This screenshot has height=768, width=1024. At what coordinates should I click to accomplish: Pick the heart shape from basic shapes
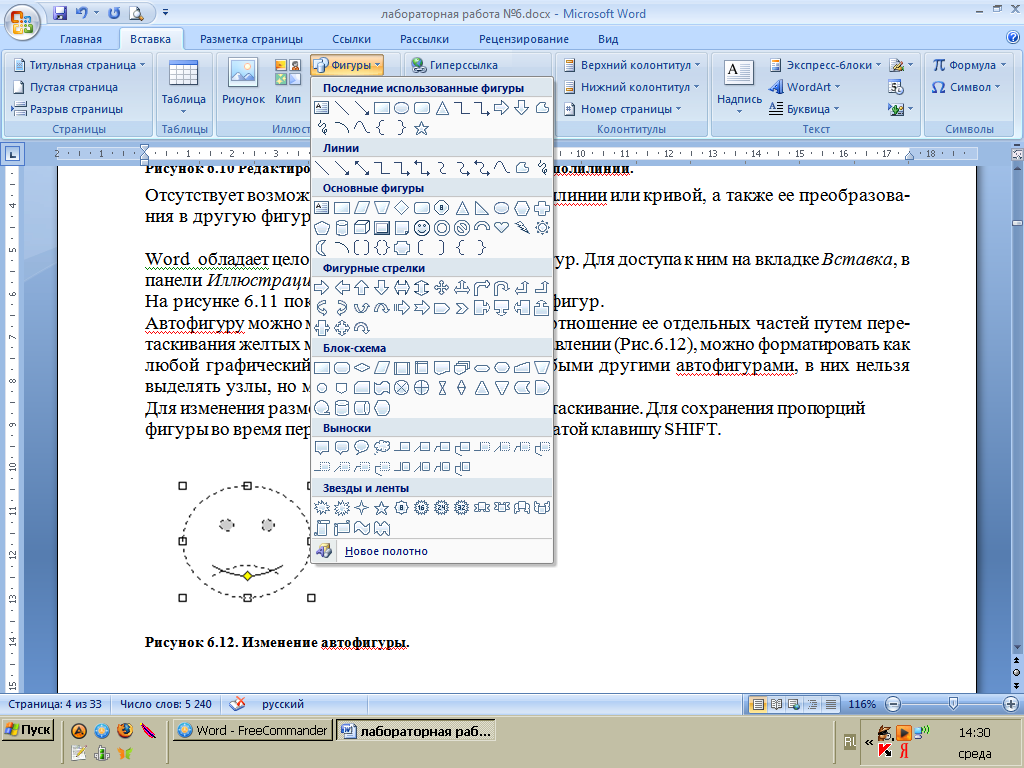point(502,228)
